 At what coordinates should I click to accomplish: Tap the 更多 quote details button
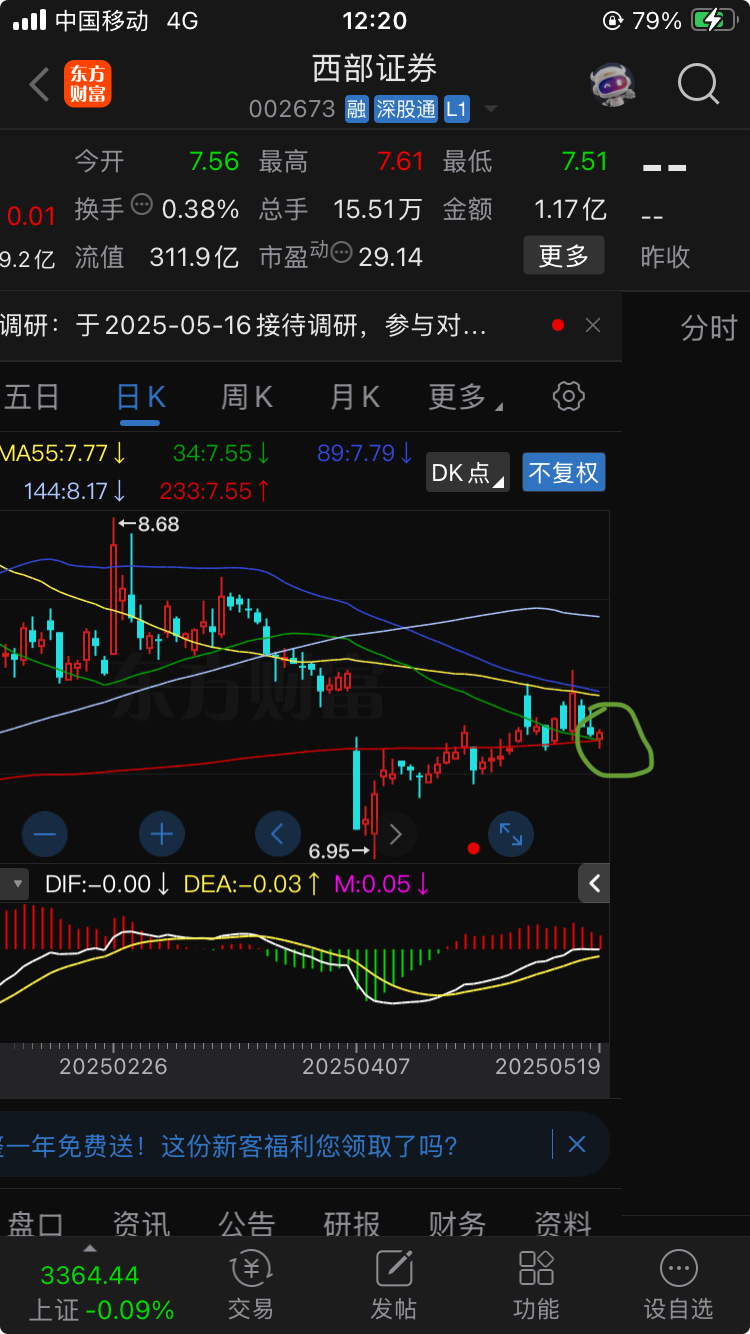(564, 256)
